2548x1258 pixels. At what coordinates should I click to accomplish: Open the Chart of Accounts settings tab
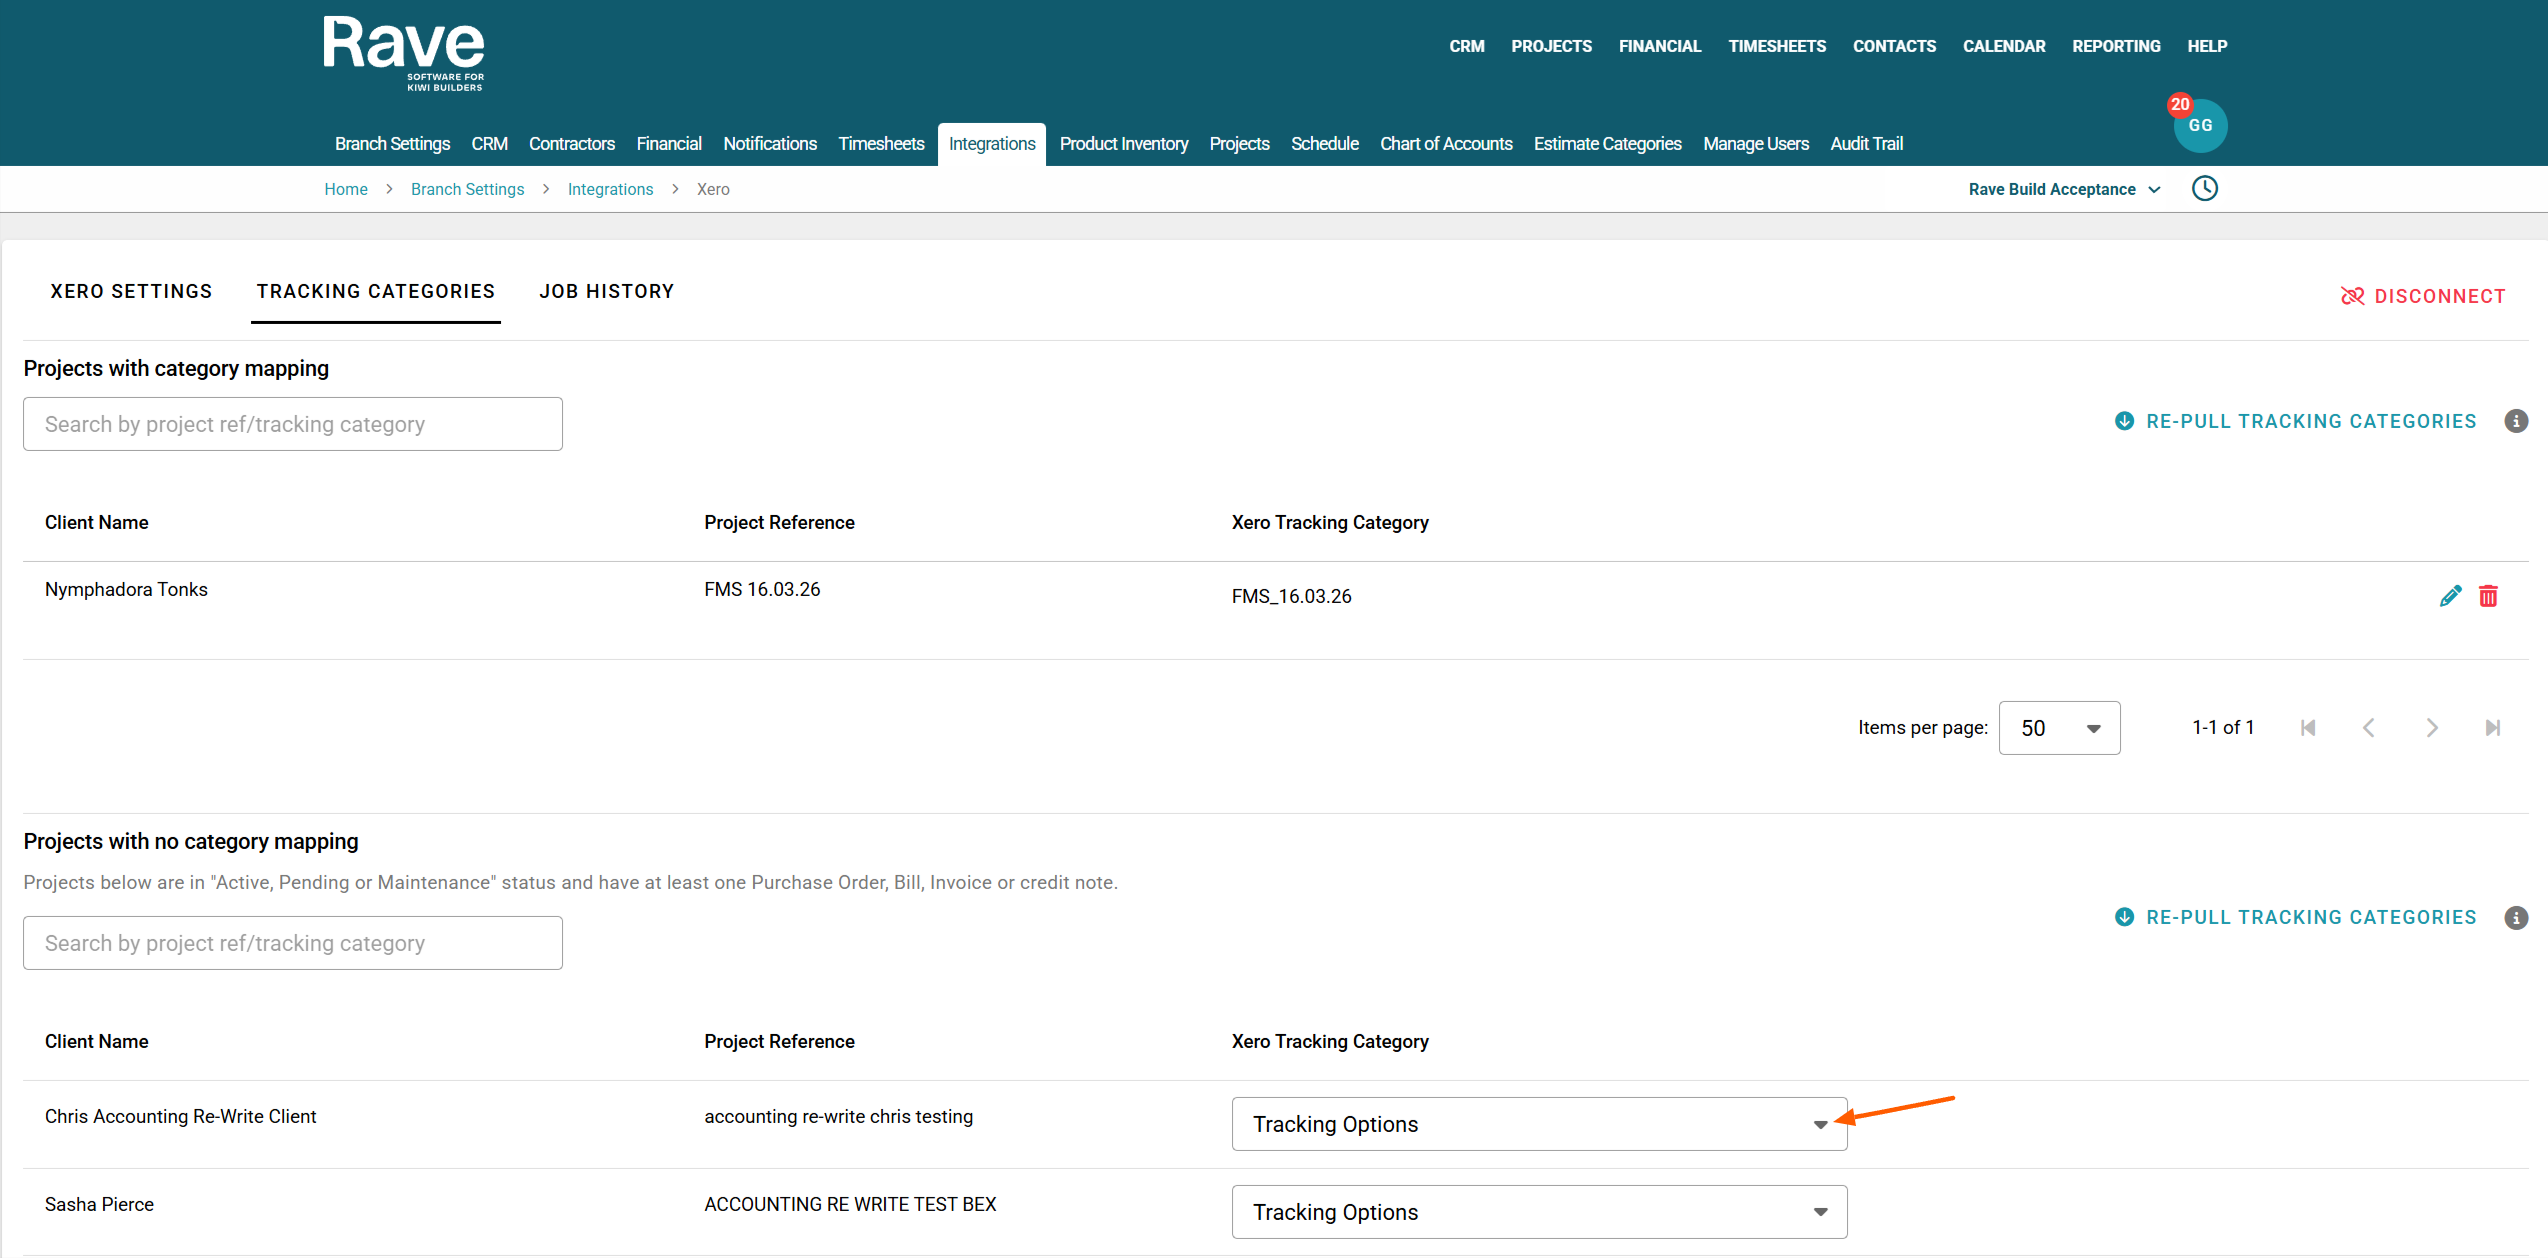pyautogui.click(x=1445, y=144)
